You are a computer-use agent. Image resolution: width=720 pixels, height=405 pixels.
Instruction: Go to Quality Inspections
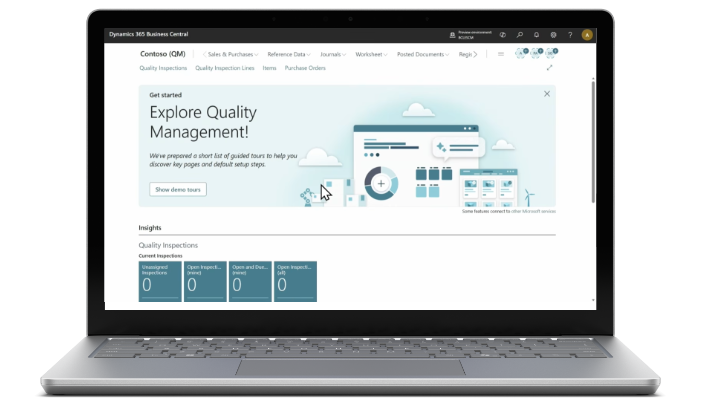163,68
